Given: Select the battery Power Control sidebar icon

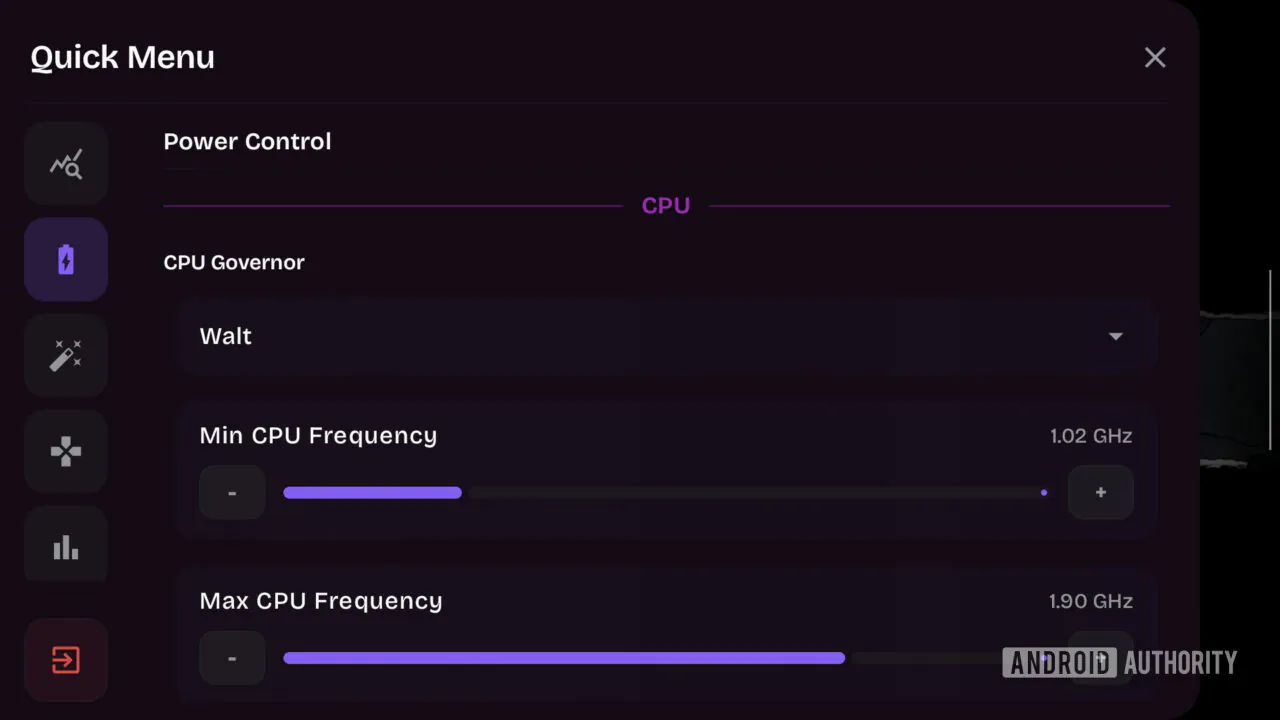Looking at the screenshot, I should pos(66,260).
